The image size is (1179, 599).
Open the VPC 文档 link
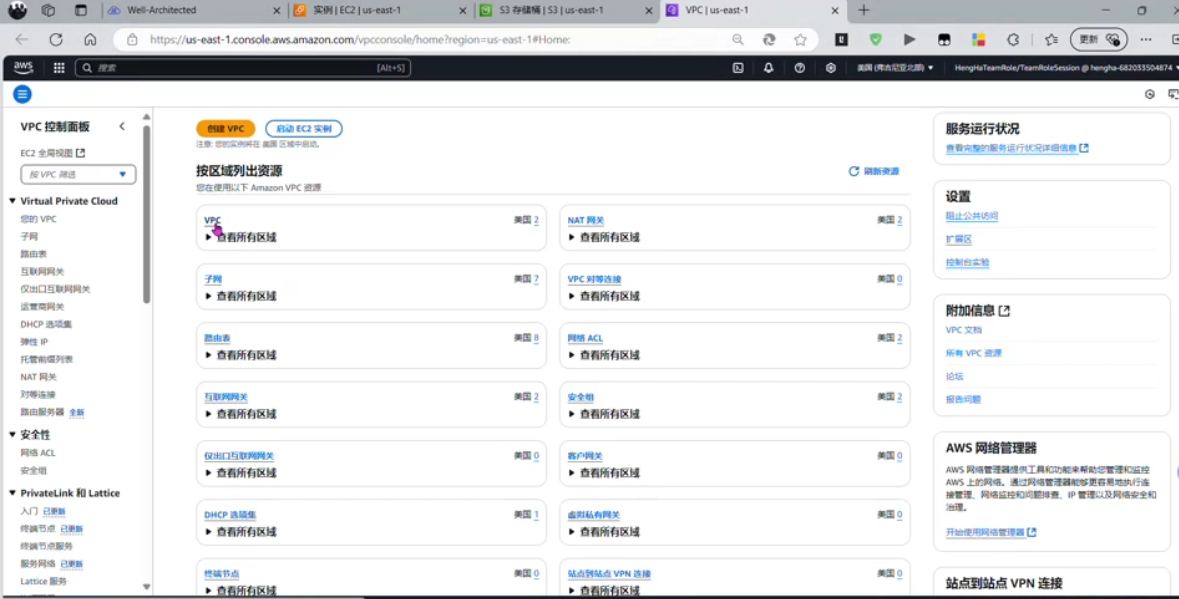(x=963, y=330)
